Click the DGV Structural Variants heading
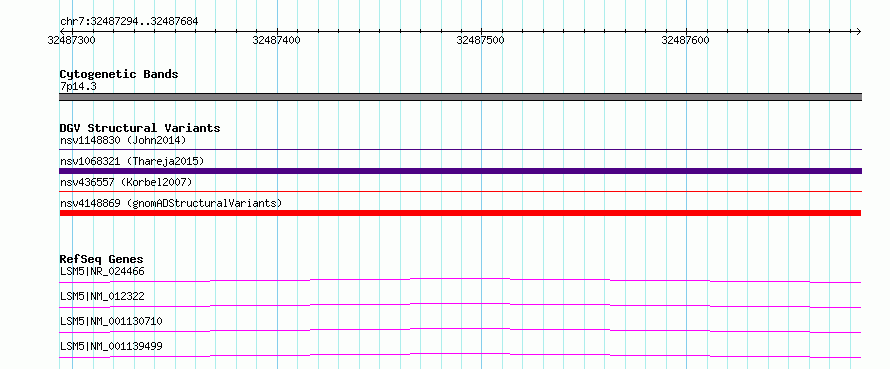This screenshot has height=369, width=890. (x=140, y=128)
